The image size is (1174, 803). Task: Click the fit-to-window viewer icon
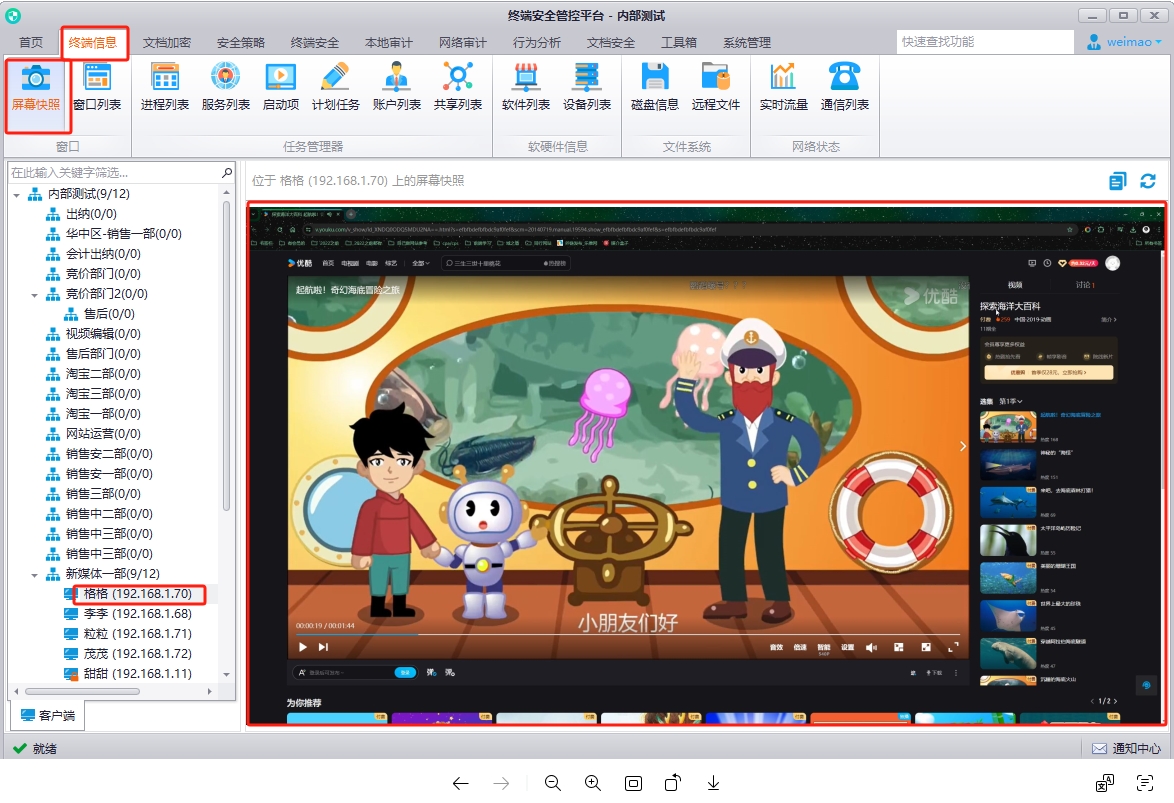click(x=633, y=784)
